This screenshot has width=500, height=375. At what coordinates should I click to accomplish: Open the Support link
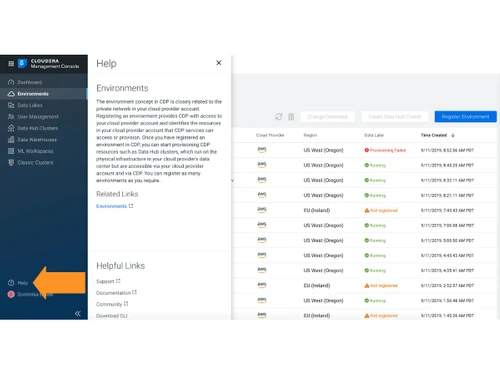(x=105, y=281)
